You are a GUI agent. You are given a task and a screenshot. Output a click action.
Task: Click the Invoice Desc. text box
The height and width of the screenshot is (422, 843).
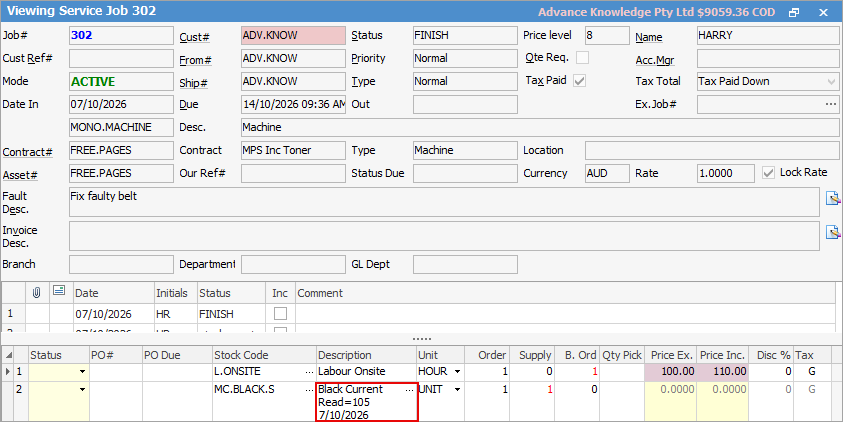(x=445, y=236)
